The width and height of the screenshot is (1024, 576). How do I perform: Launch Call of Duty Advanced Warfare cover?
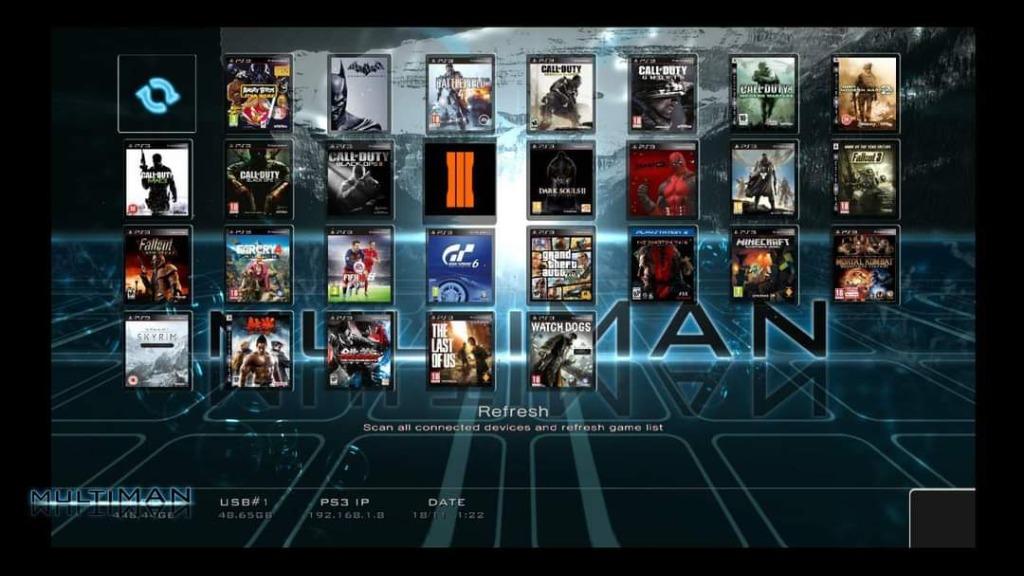(x=561, y=94)
